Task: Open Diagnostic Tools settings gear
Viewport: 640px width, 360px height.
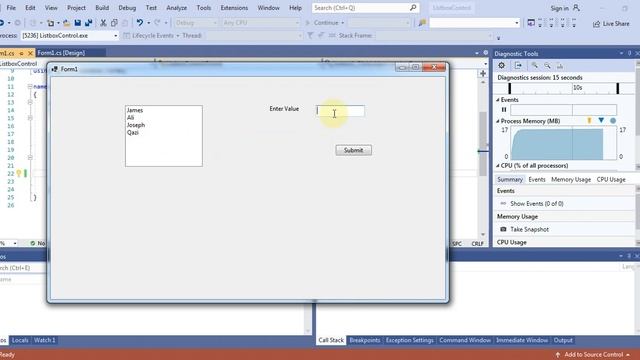Action: (502, 66)
